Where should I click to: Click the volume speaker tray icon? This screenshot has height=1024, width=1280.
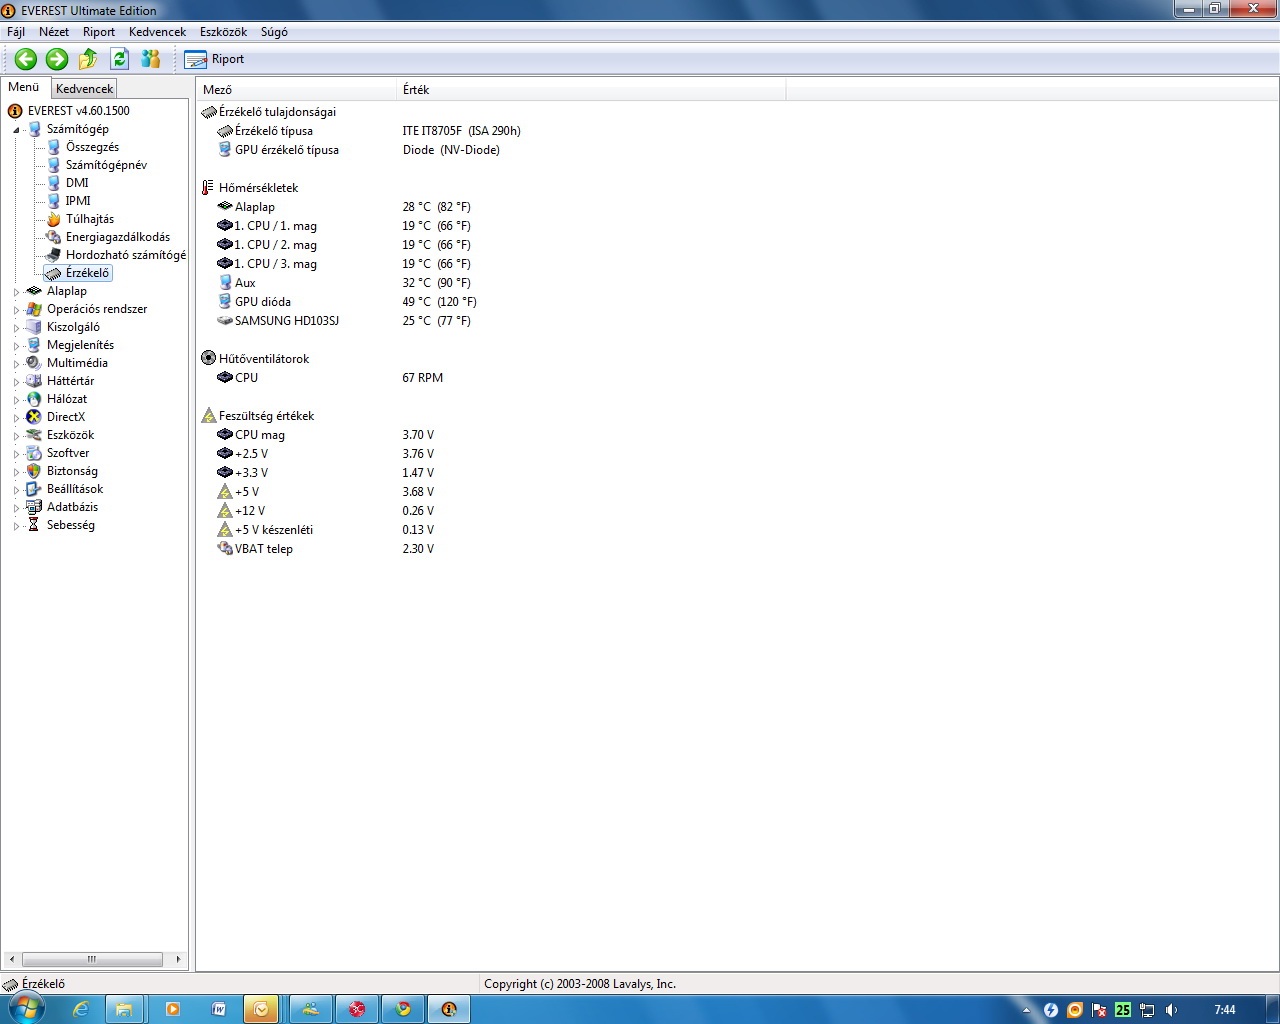click(1171, 1010)
